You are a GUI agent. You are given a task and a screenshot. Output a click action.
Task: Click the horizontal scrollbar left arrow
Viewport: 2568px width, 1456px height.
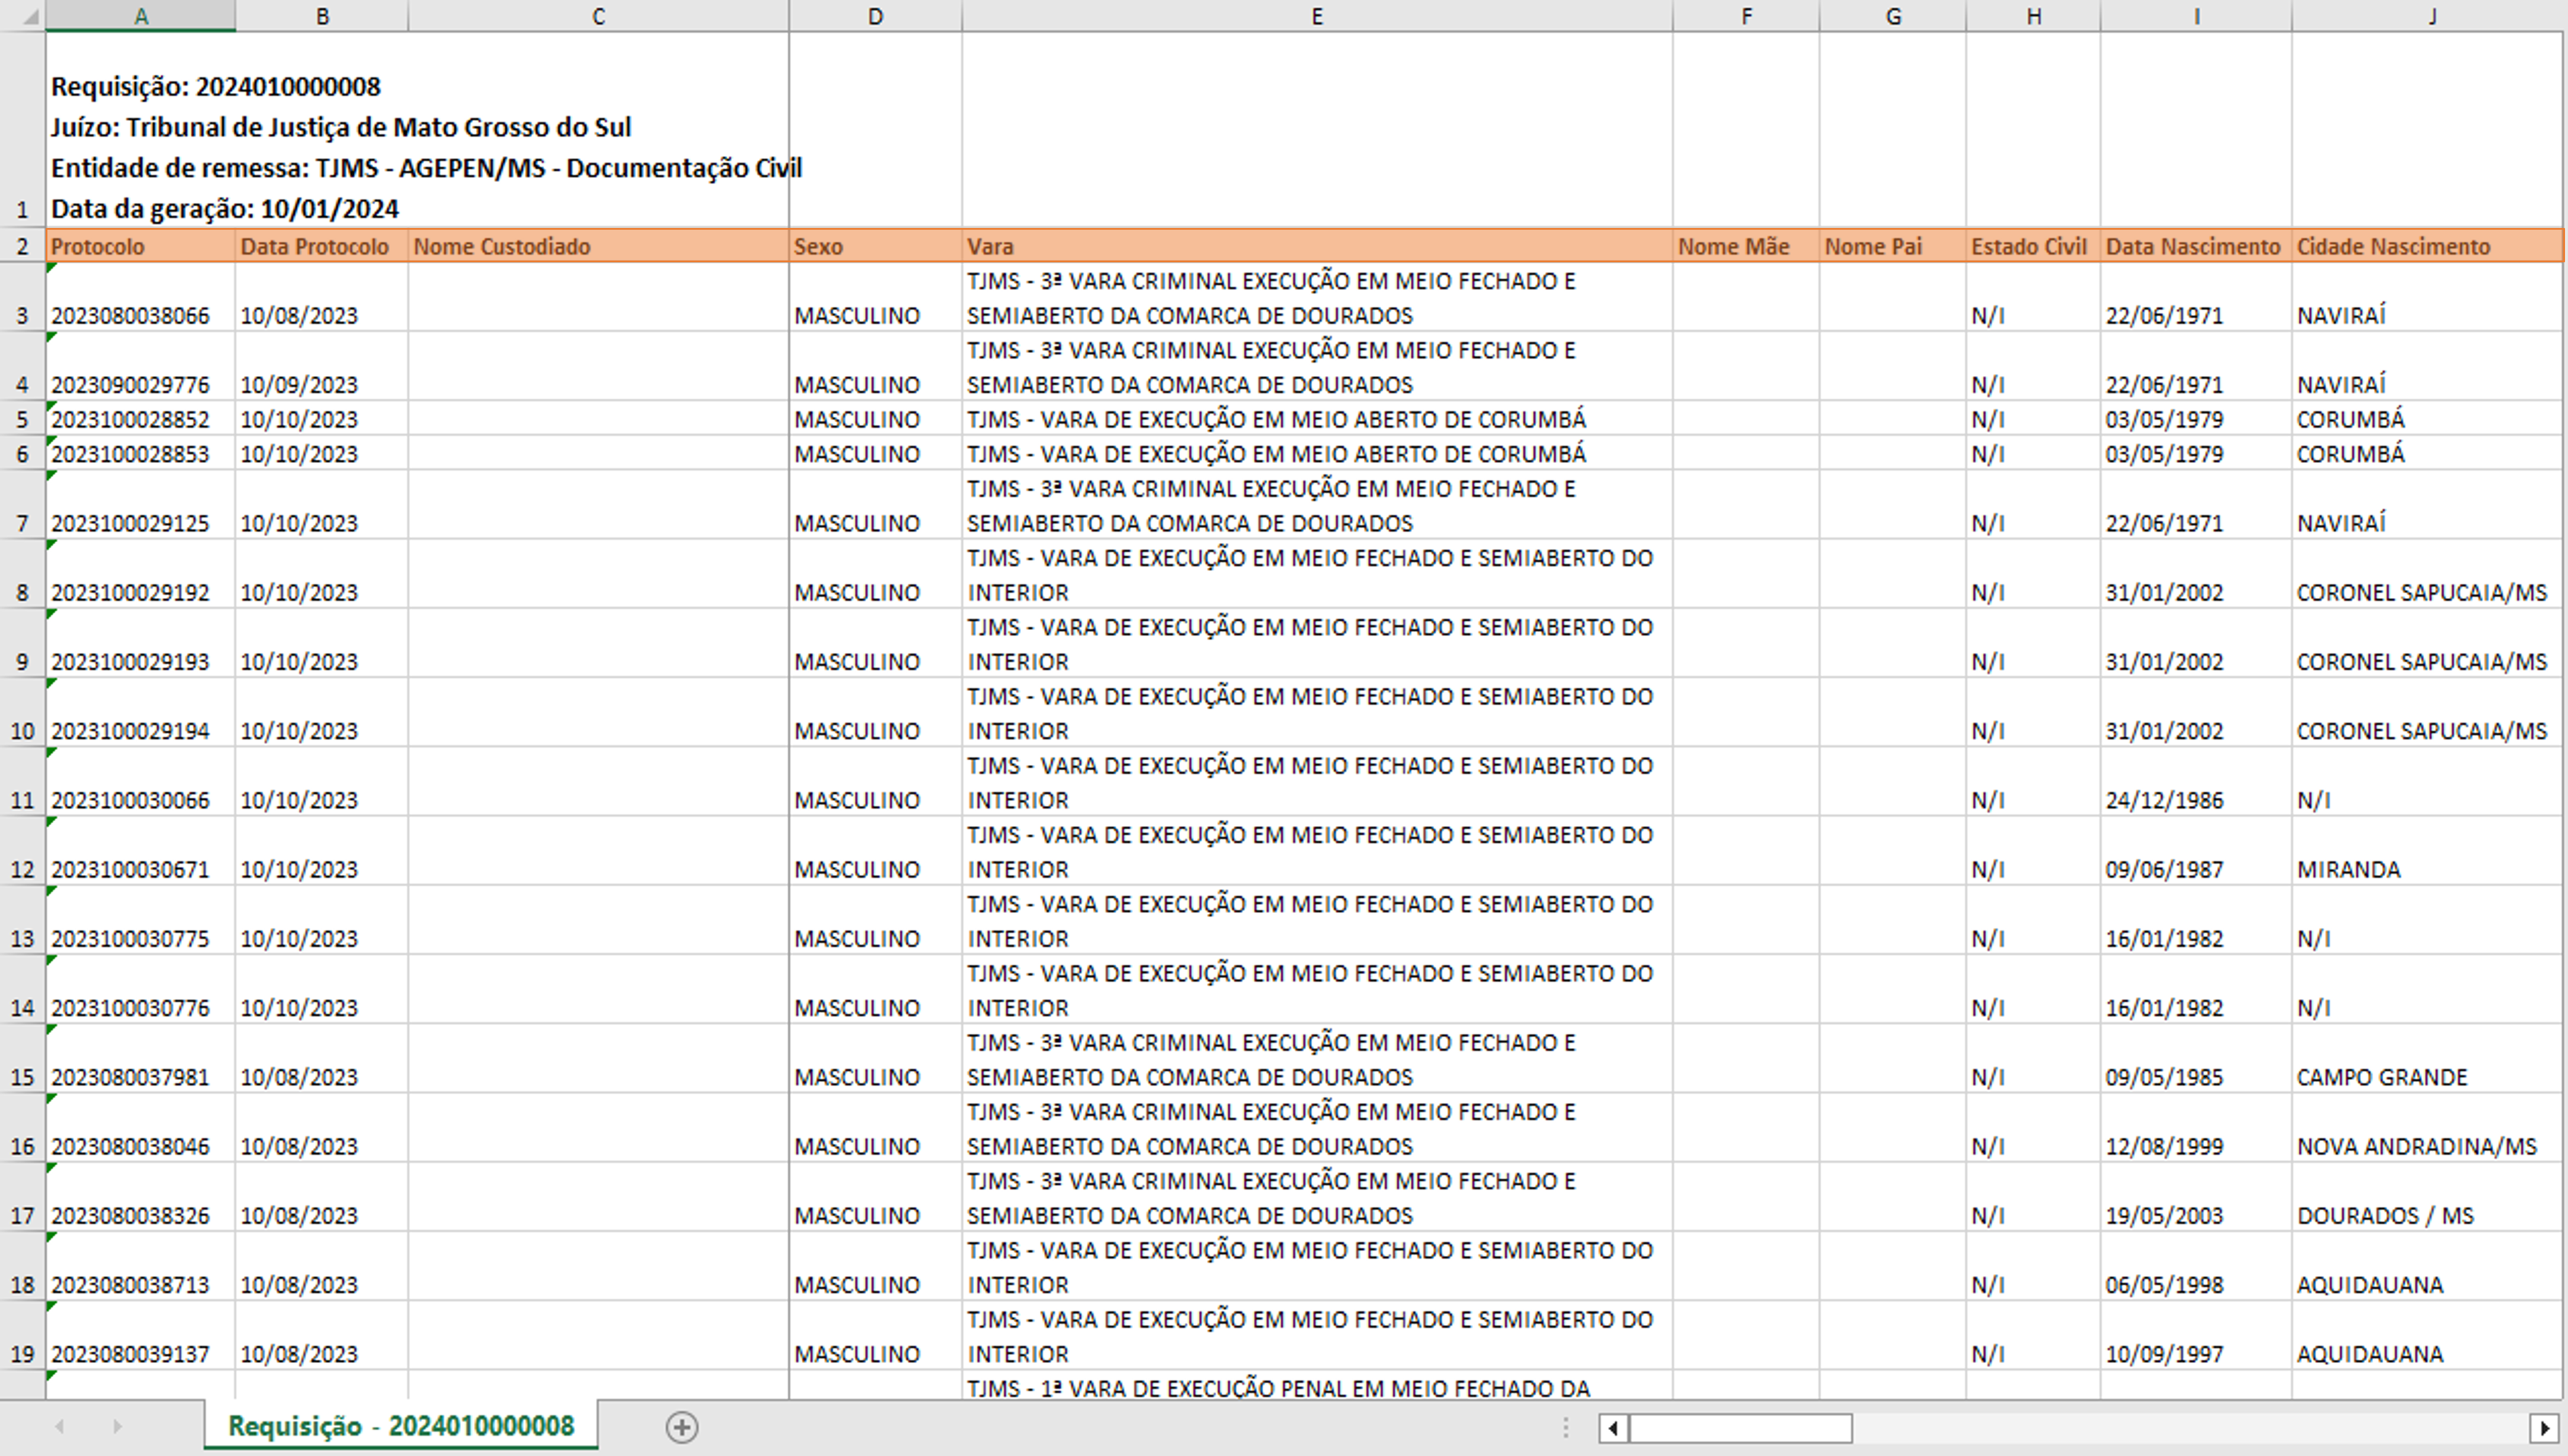(1613, 1428)
